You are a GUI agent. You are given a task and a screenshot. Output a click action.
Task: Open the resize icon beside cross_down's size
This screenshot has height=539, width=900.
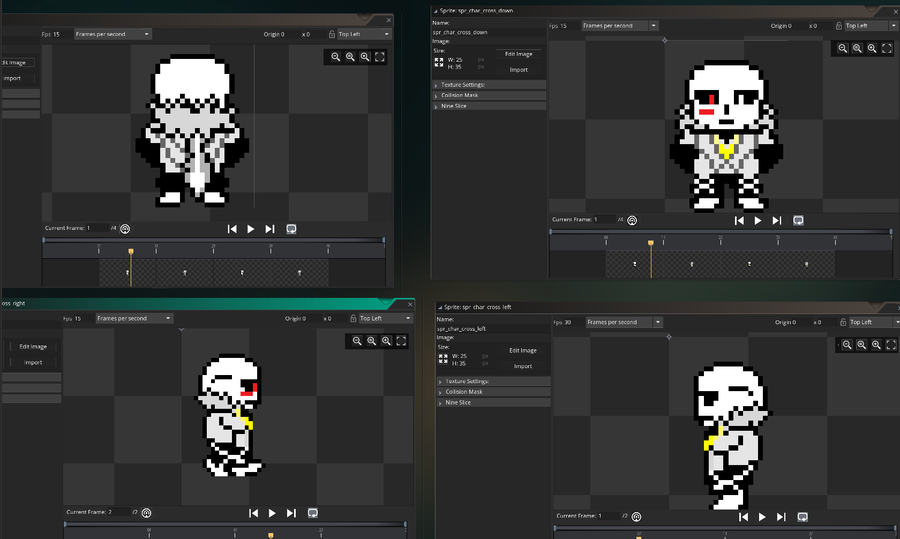(439, 62)
